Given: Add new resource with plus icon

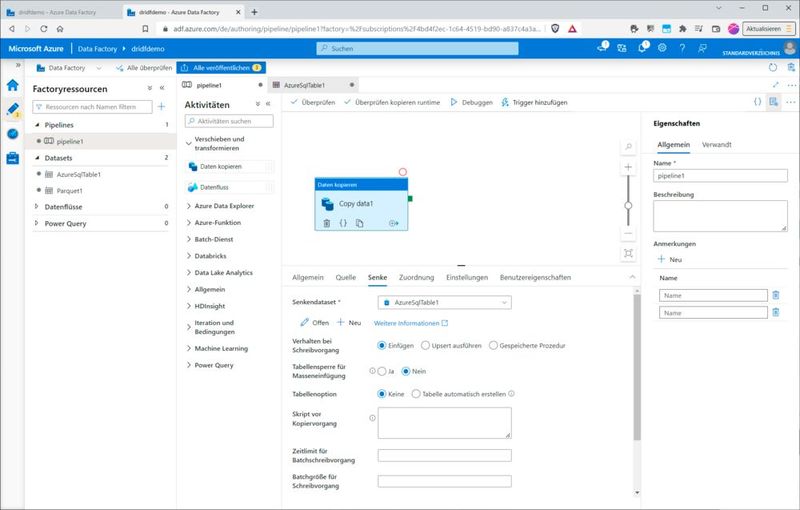Looking at the screenshot, I should 161,107.
